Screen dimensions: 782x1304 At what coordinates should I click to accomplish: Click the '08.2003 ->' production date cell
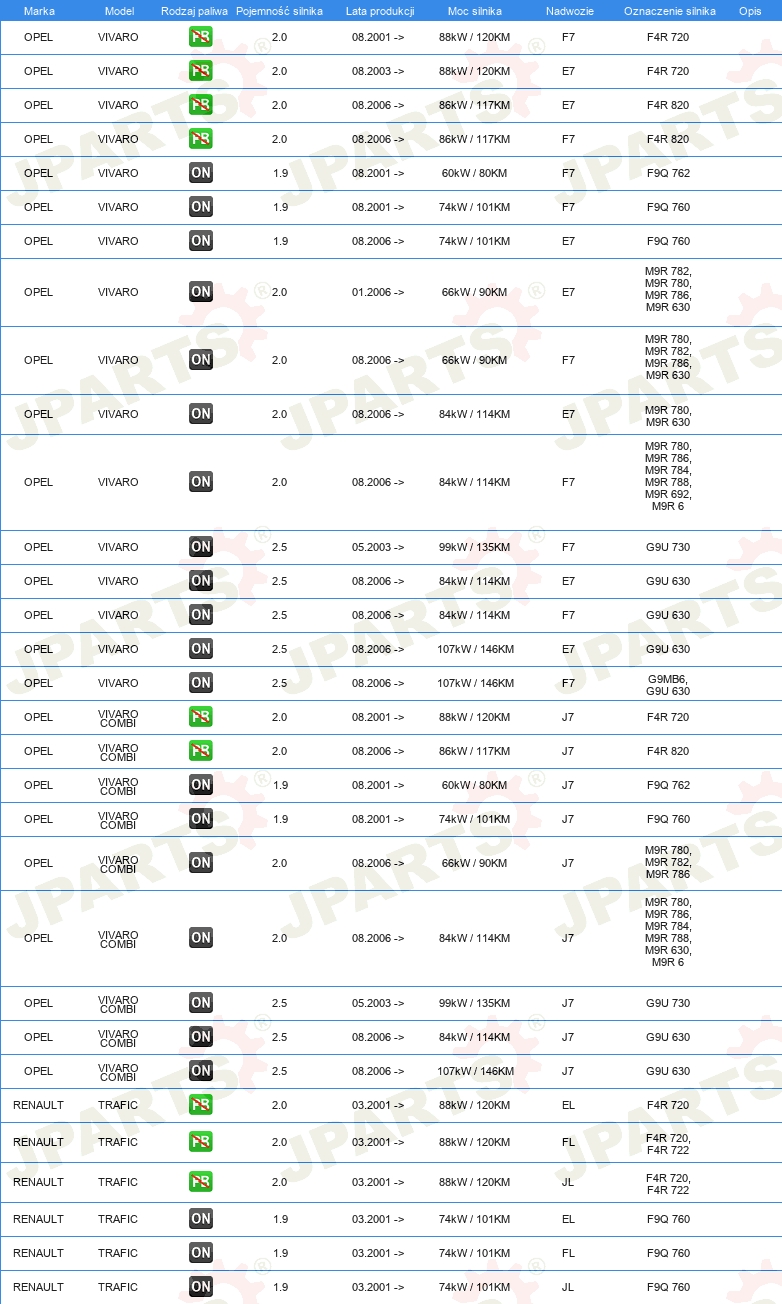pos(378,71)
